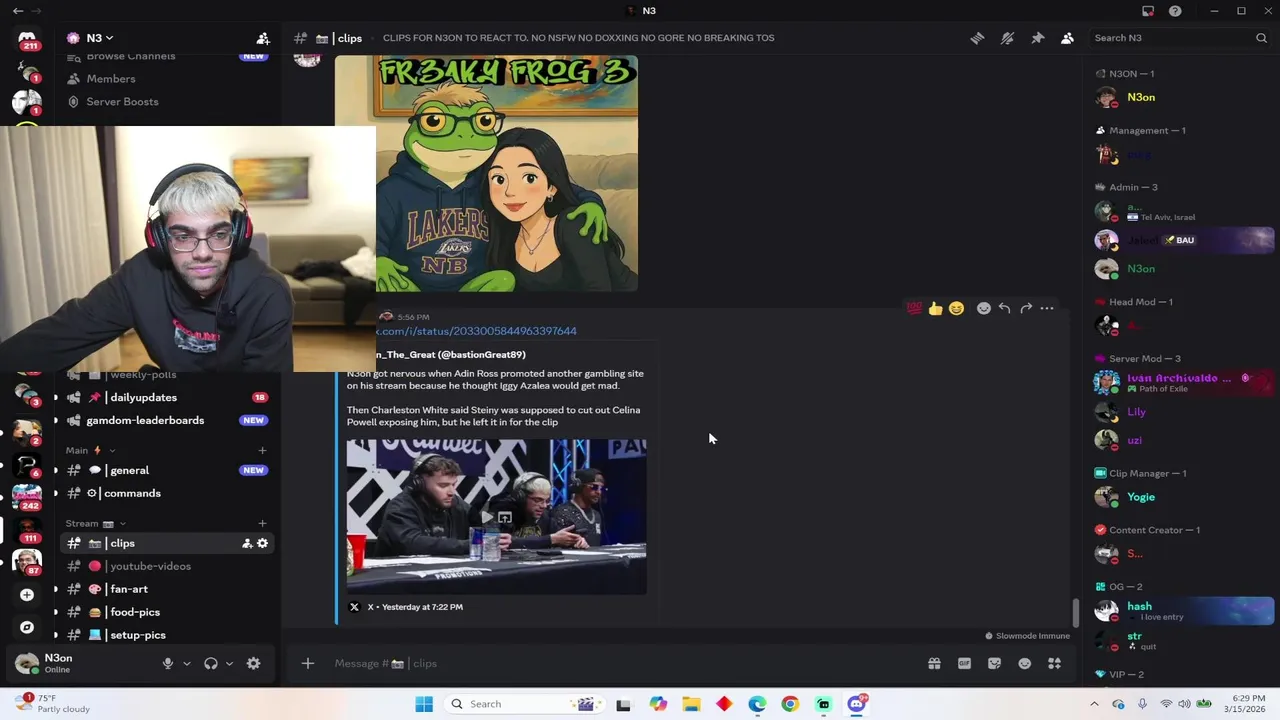Open add reaction picker on message
Screen dimensions: 1280x720
tap(983, 308)
